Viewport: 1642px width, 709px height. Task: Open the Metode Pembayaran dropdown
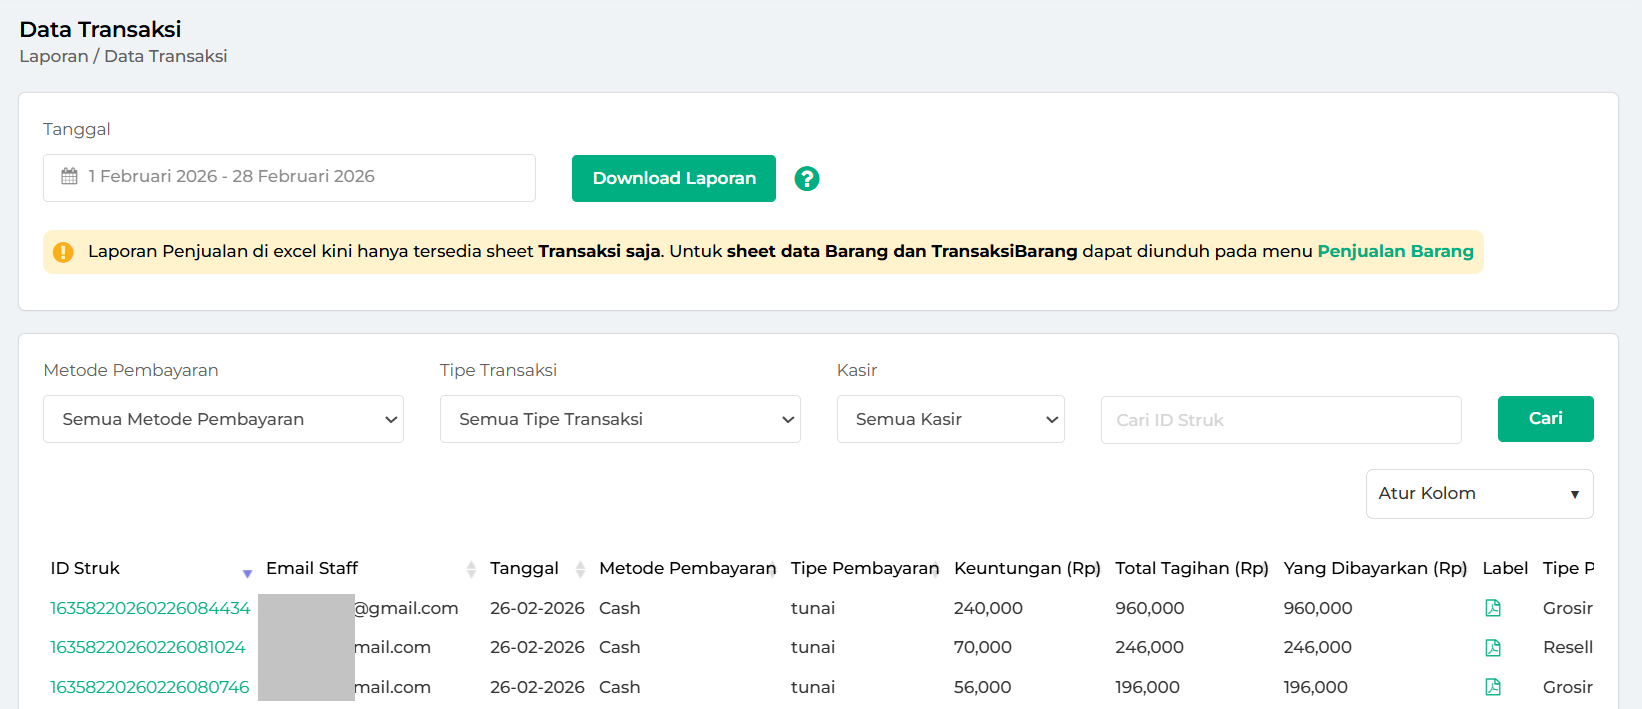click(x=223, y=419)
